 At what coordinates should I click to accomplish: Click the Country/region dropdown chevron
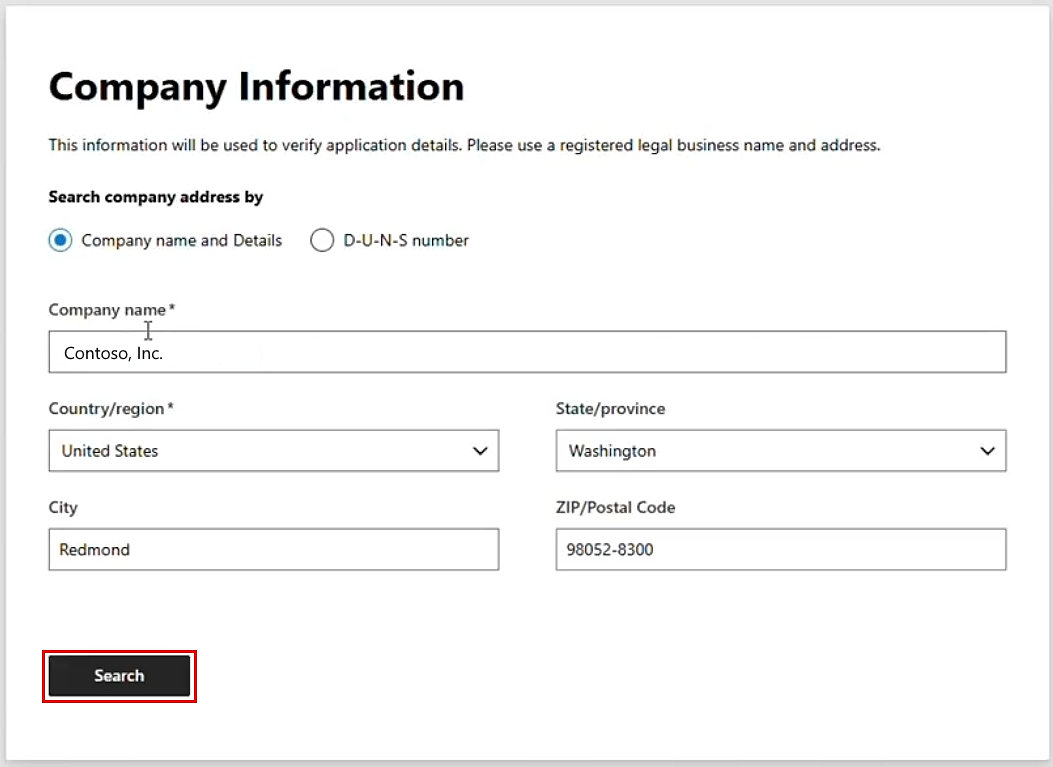click(x=478, y=451)
